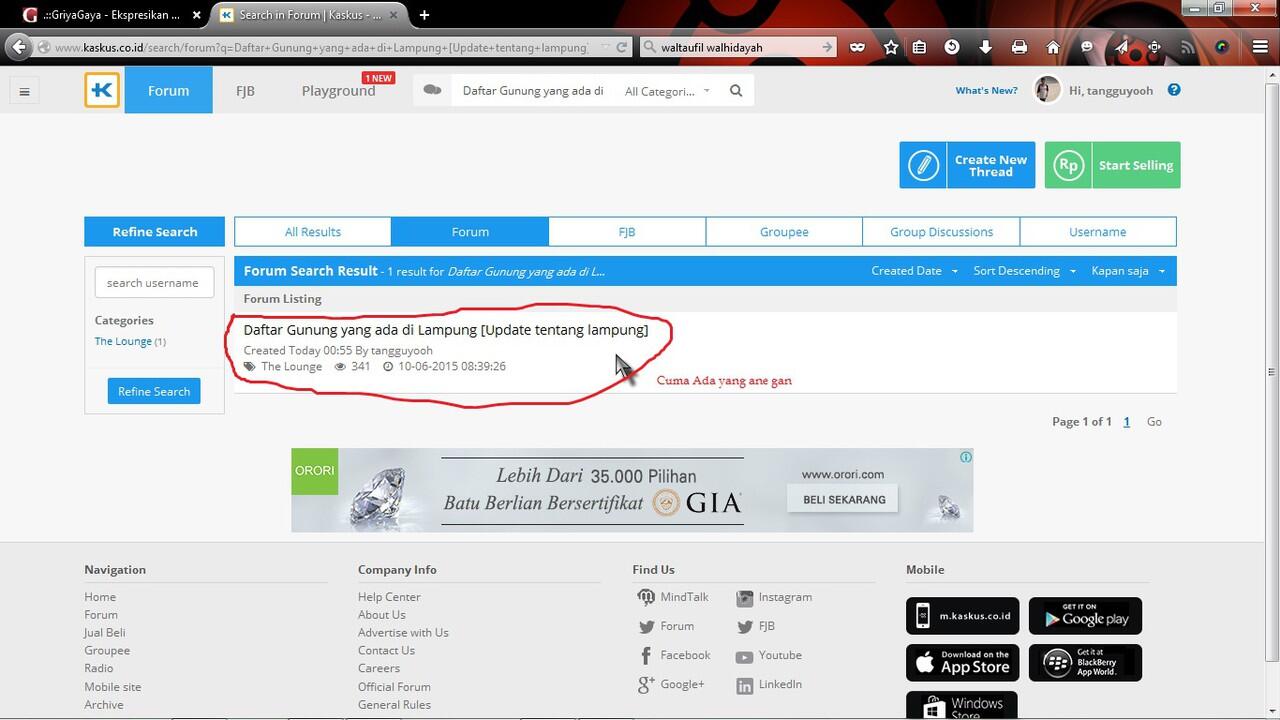The width and height of the screenshot is (1280, 720).
Task: Click the App Store download badge
Action: click(x=962, y=663)
